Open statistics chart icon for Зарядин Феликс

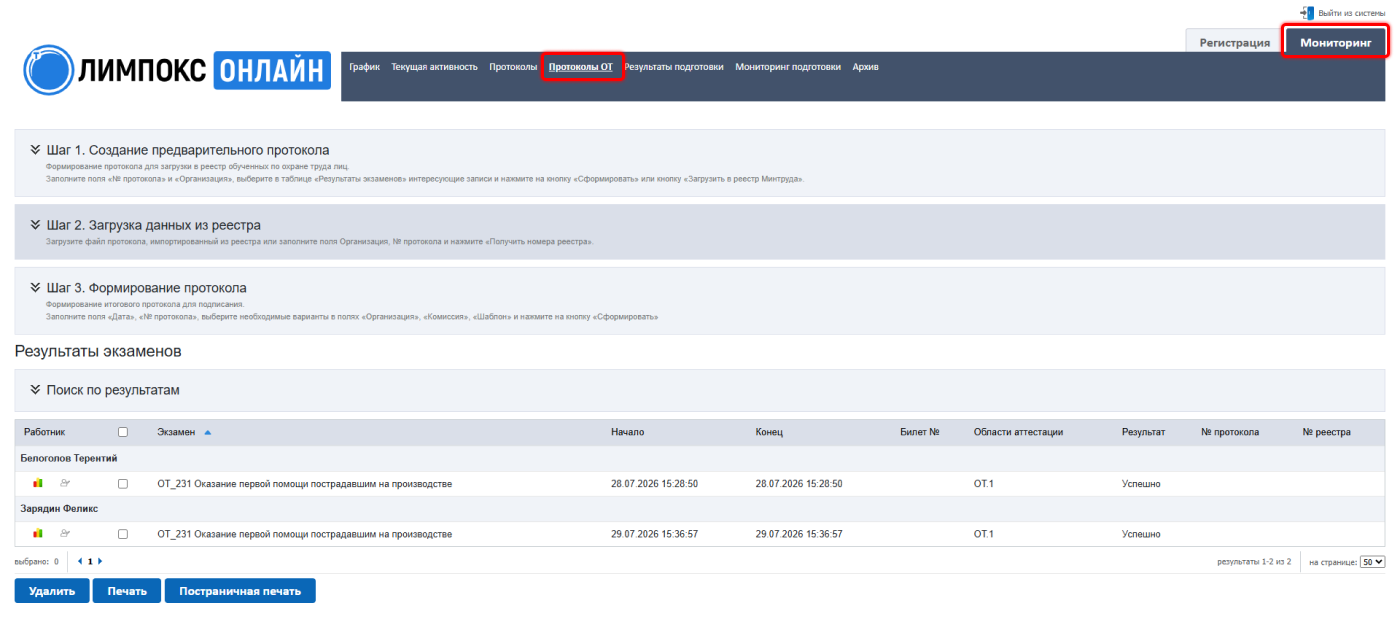[x=38, y=534]
